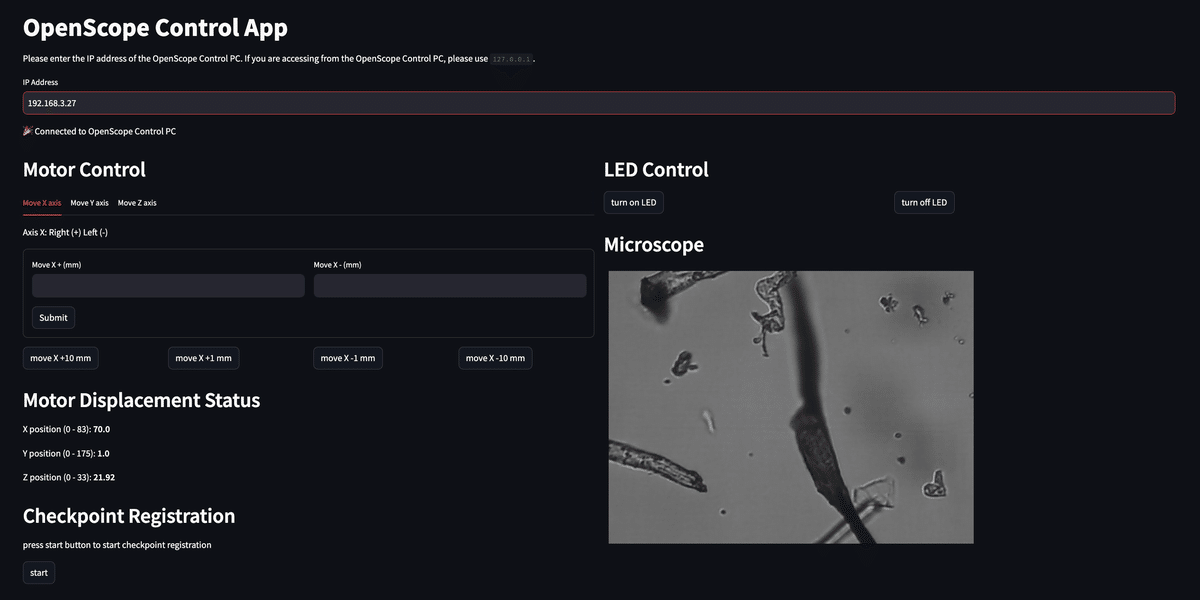1200x600 pixels.
Task: Click the 127.0.0.1 code snippet
Action: [512, 60]
